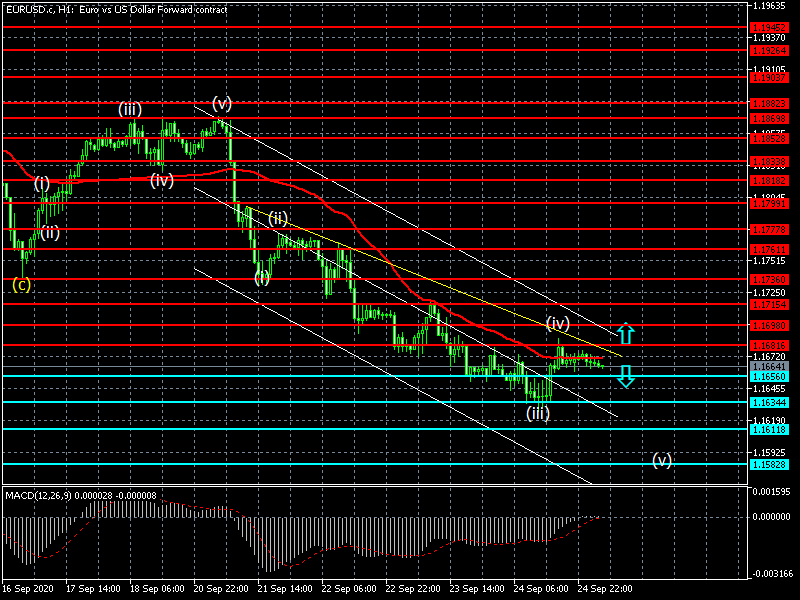The image size is (800, 600).
Task: Click the EURUSD.c, H1 chart title
Action: pos(116,9)
